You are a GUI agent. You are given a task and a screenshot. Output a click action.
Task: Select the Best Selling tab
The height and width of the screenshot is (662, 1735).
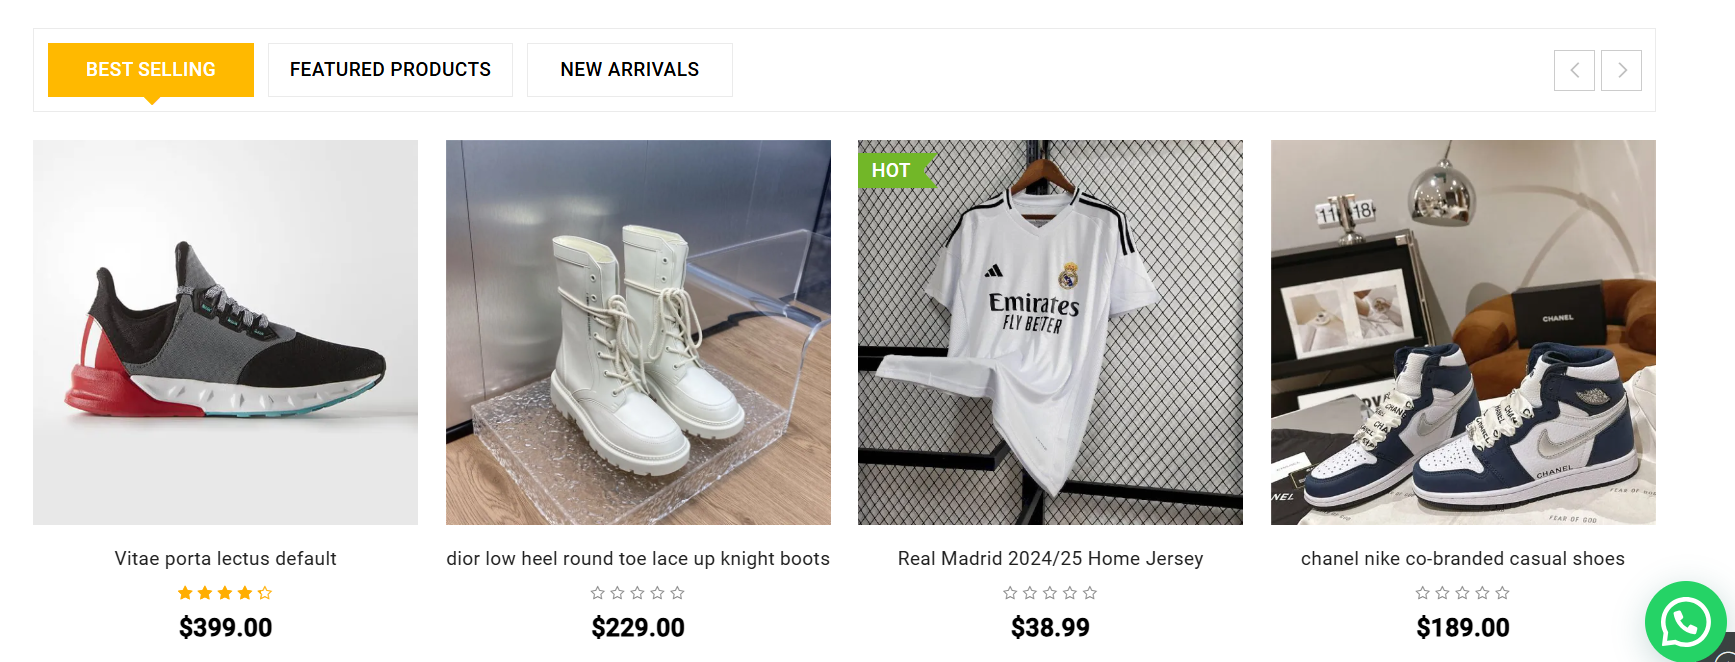(x=151, y=70)
